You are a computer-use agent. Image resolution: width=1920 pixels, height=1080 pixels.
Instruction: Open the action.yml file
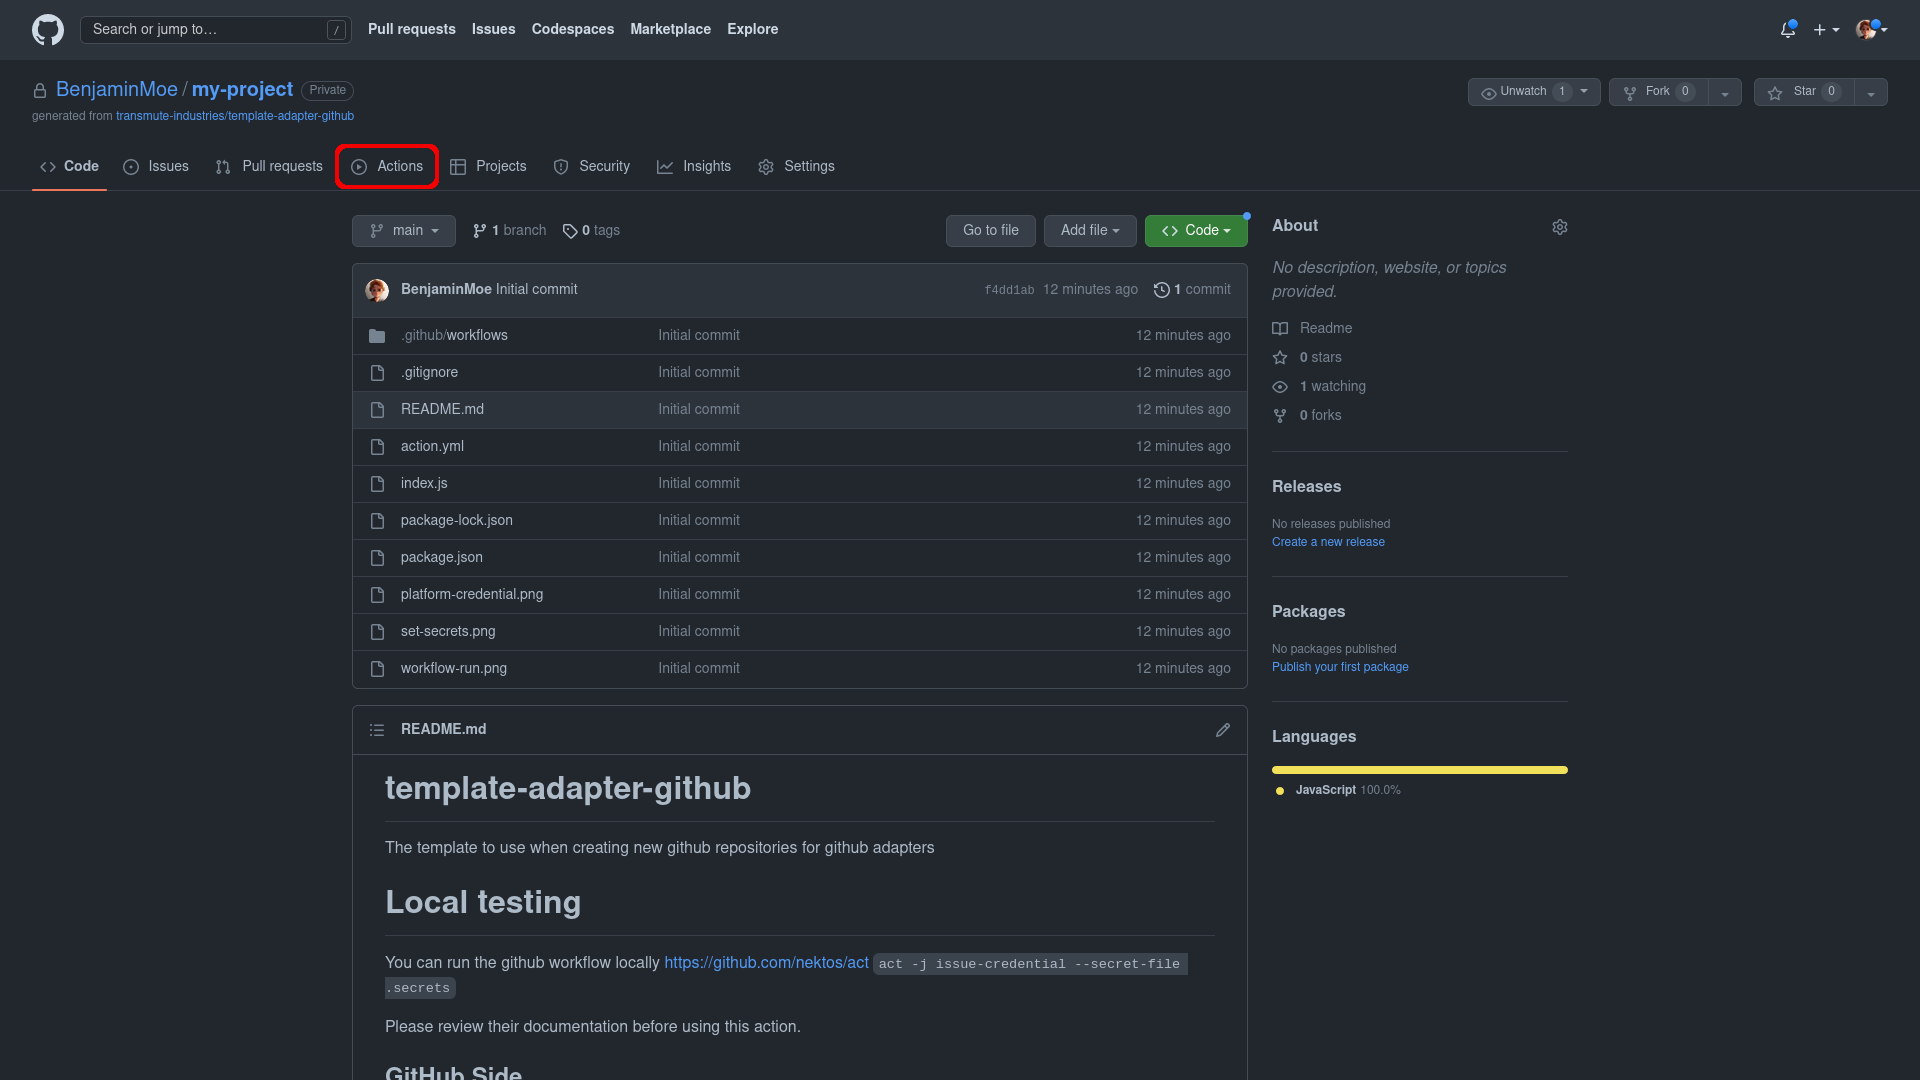[x=432, y=447]
